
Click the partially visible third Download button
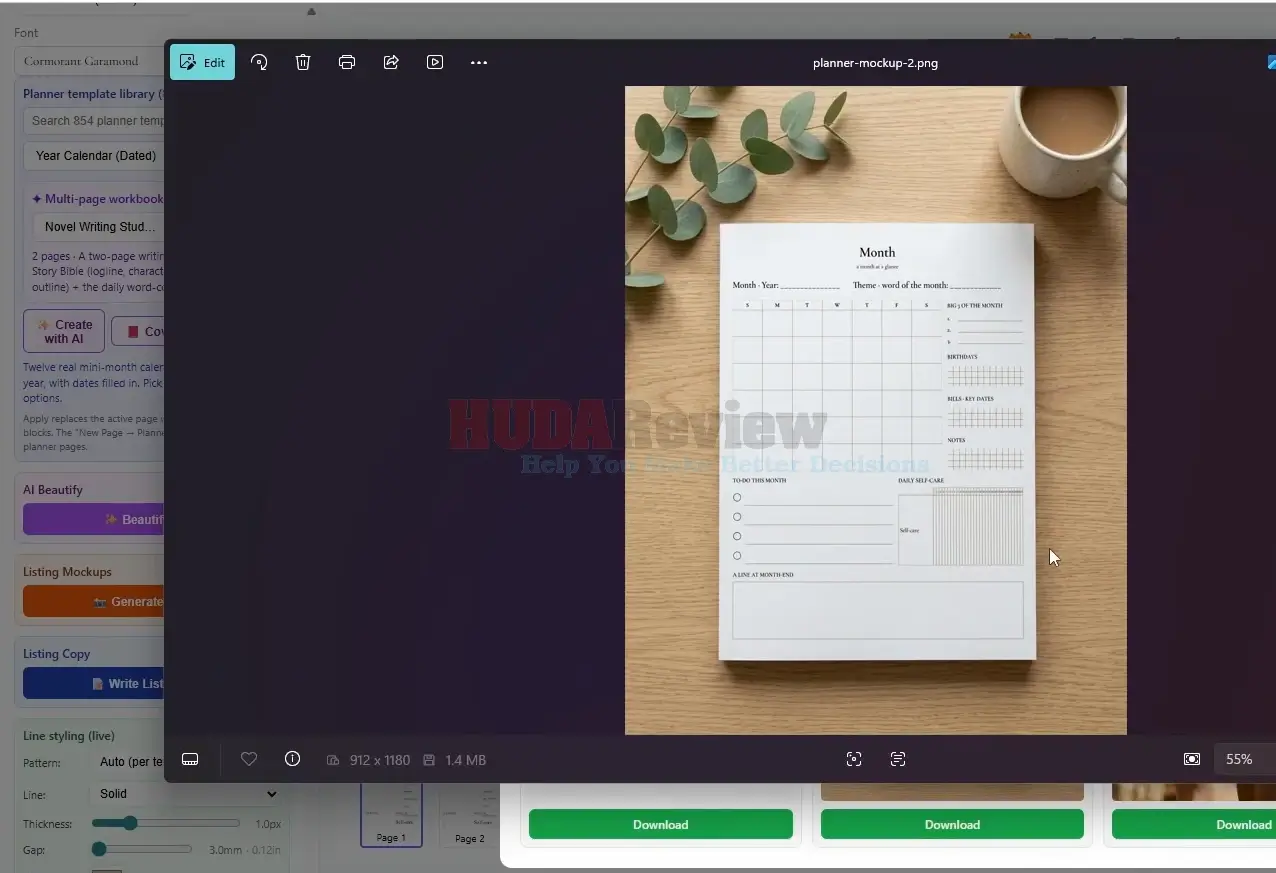pos(1194,825)
